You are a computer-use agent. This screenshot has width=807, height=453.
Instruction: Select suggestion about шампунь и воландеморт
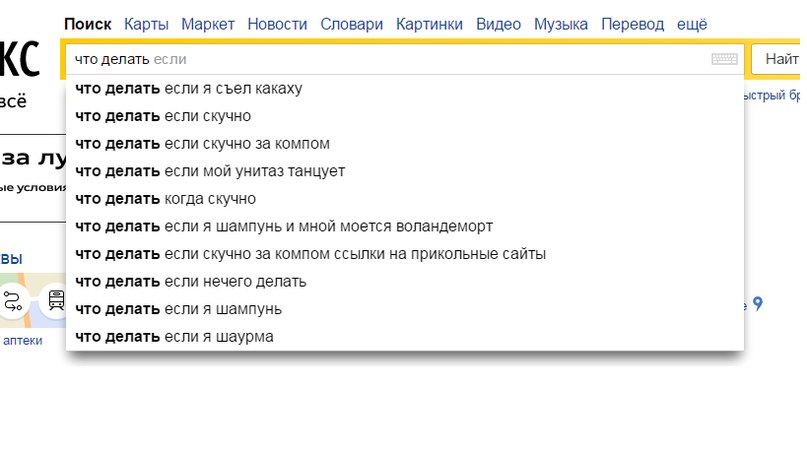click(405, 226)
